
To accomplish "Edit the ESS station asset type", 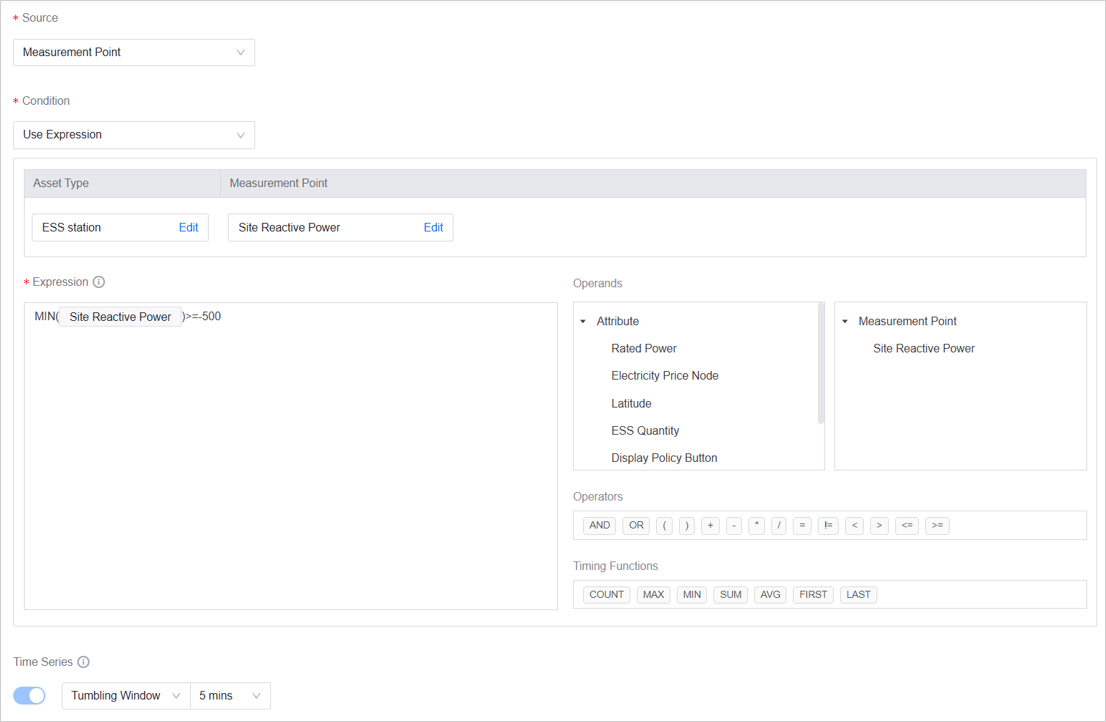I will pos(188,228).
